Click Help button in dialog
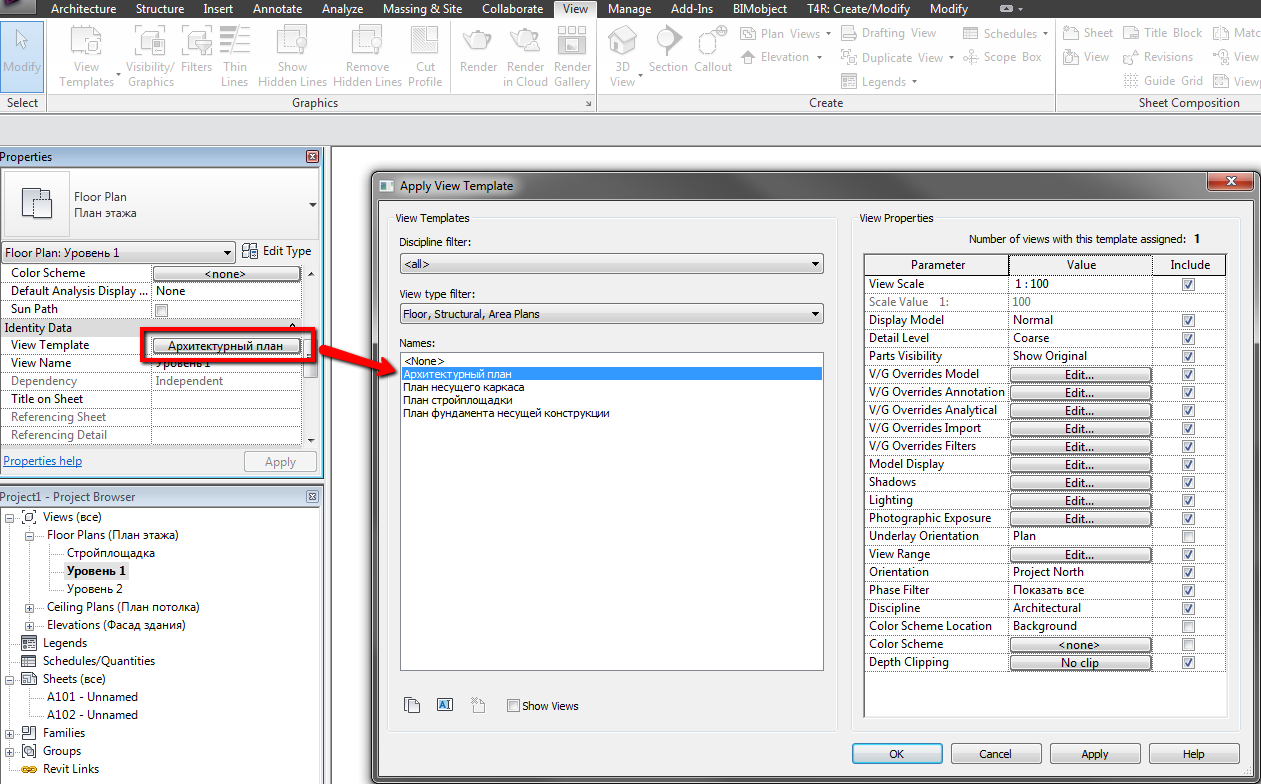 (1193, 754)
